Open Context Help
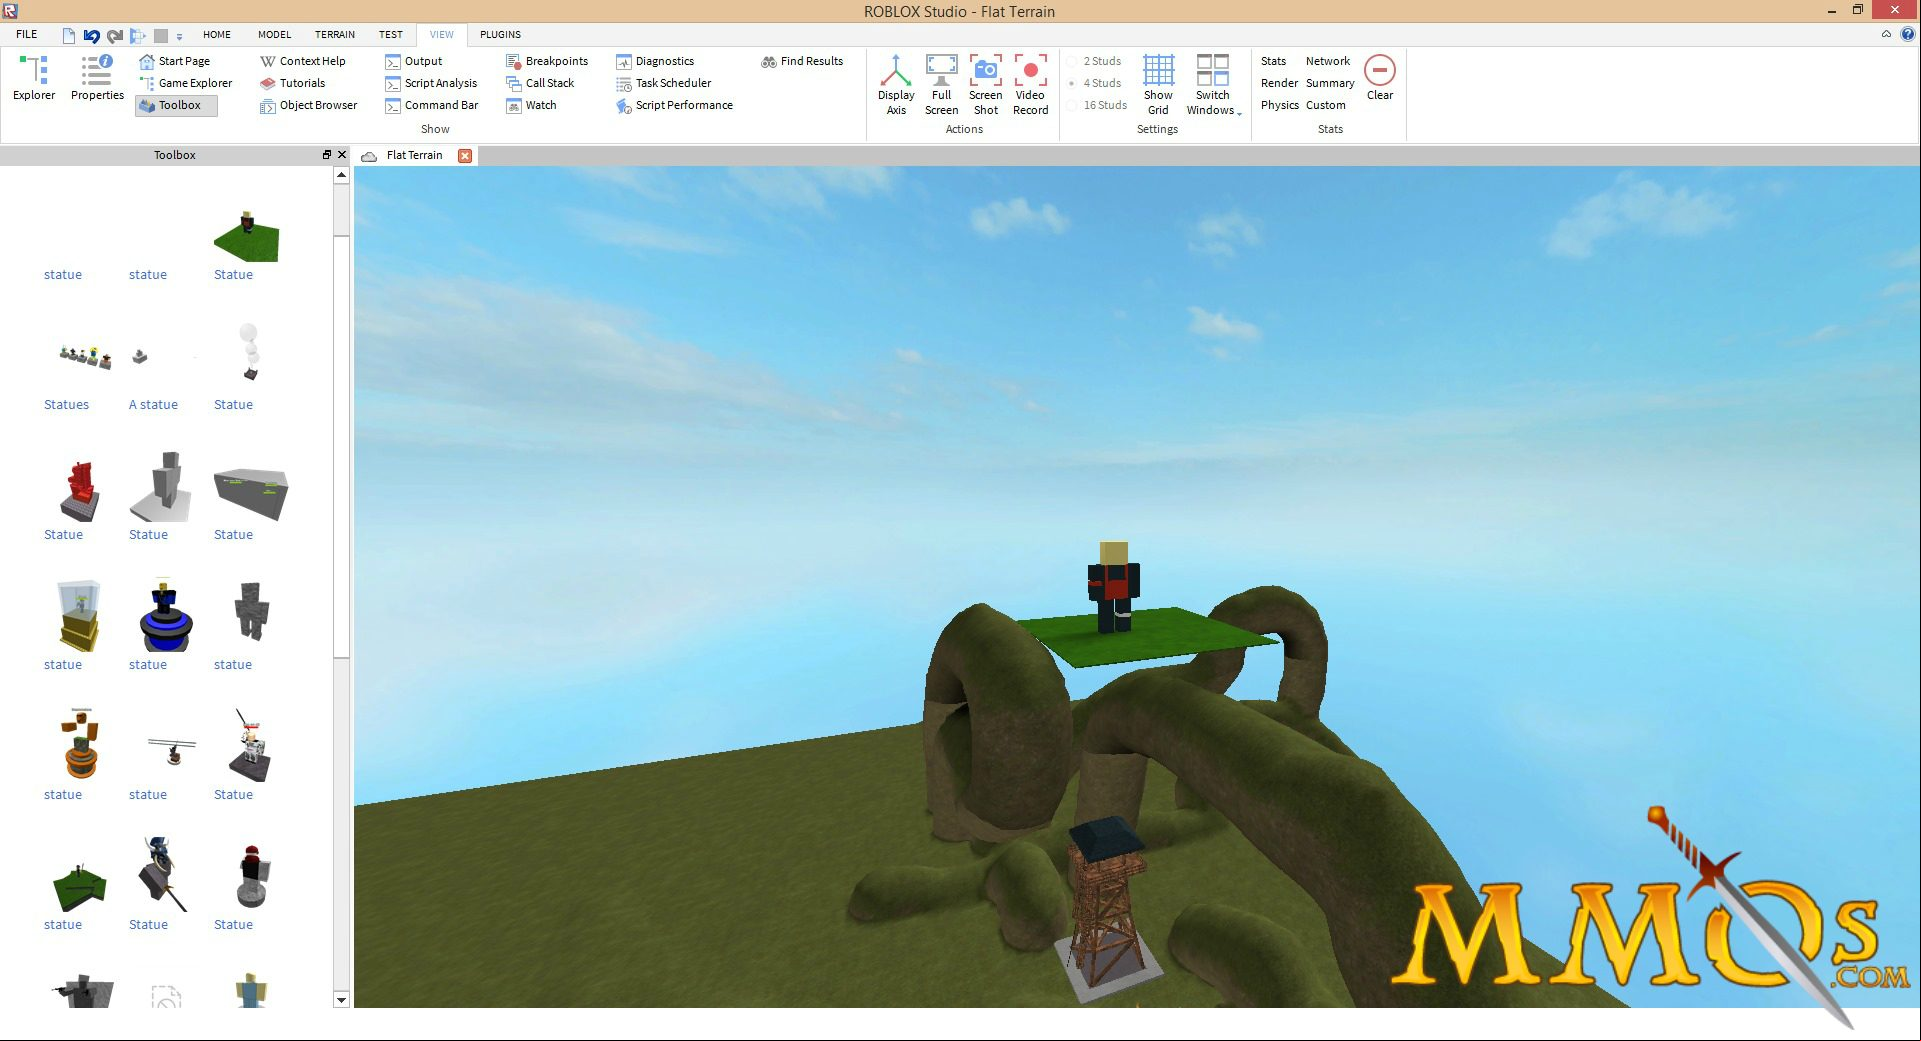The image size is (1921, 1041). (303, 61)
